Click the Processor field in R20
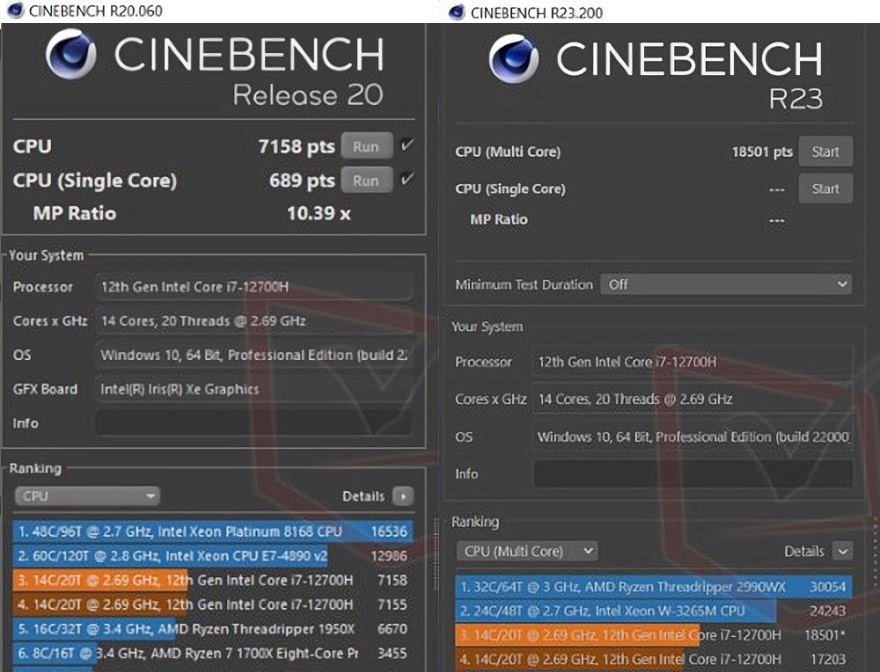The width and height of the screenshot is (880, 672). 254,287
